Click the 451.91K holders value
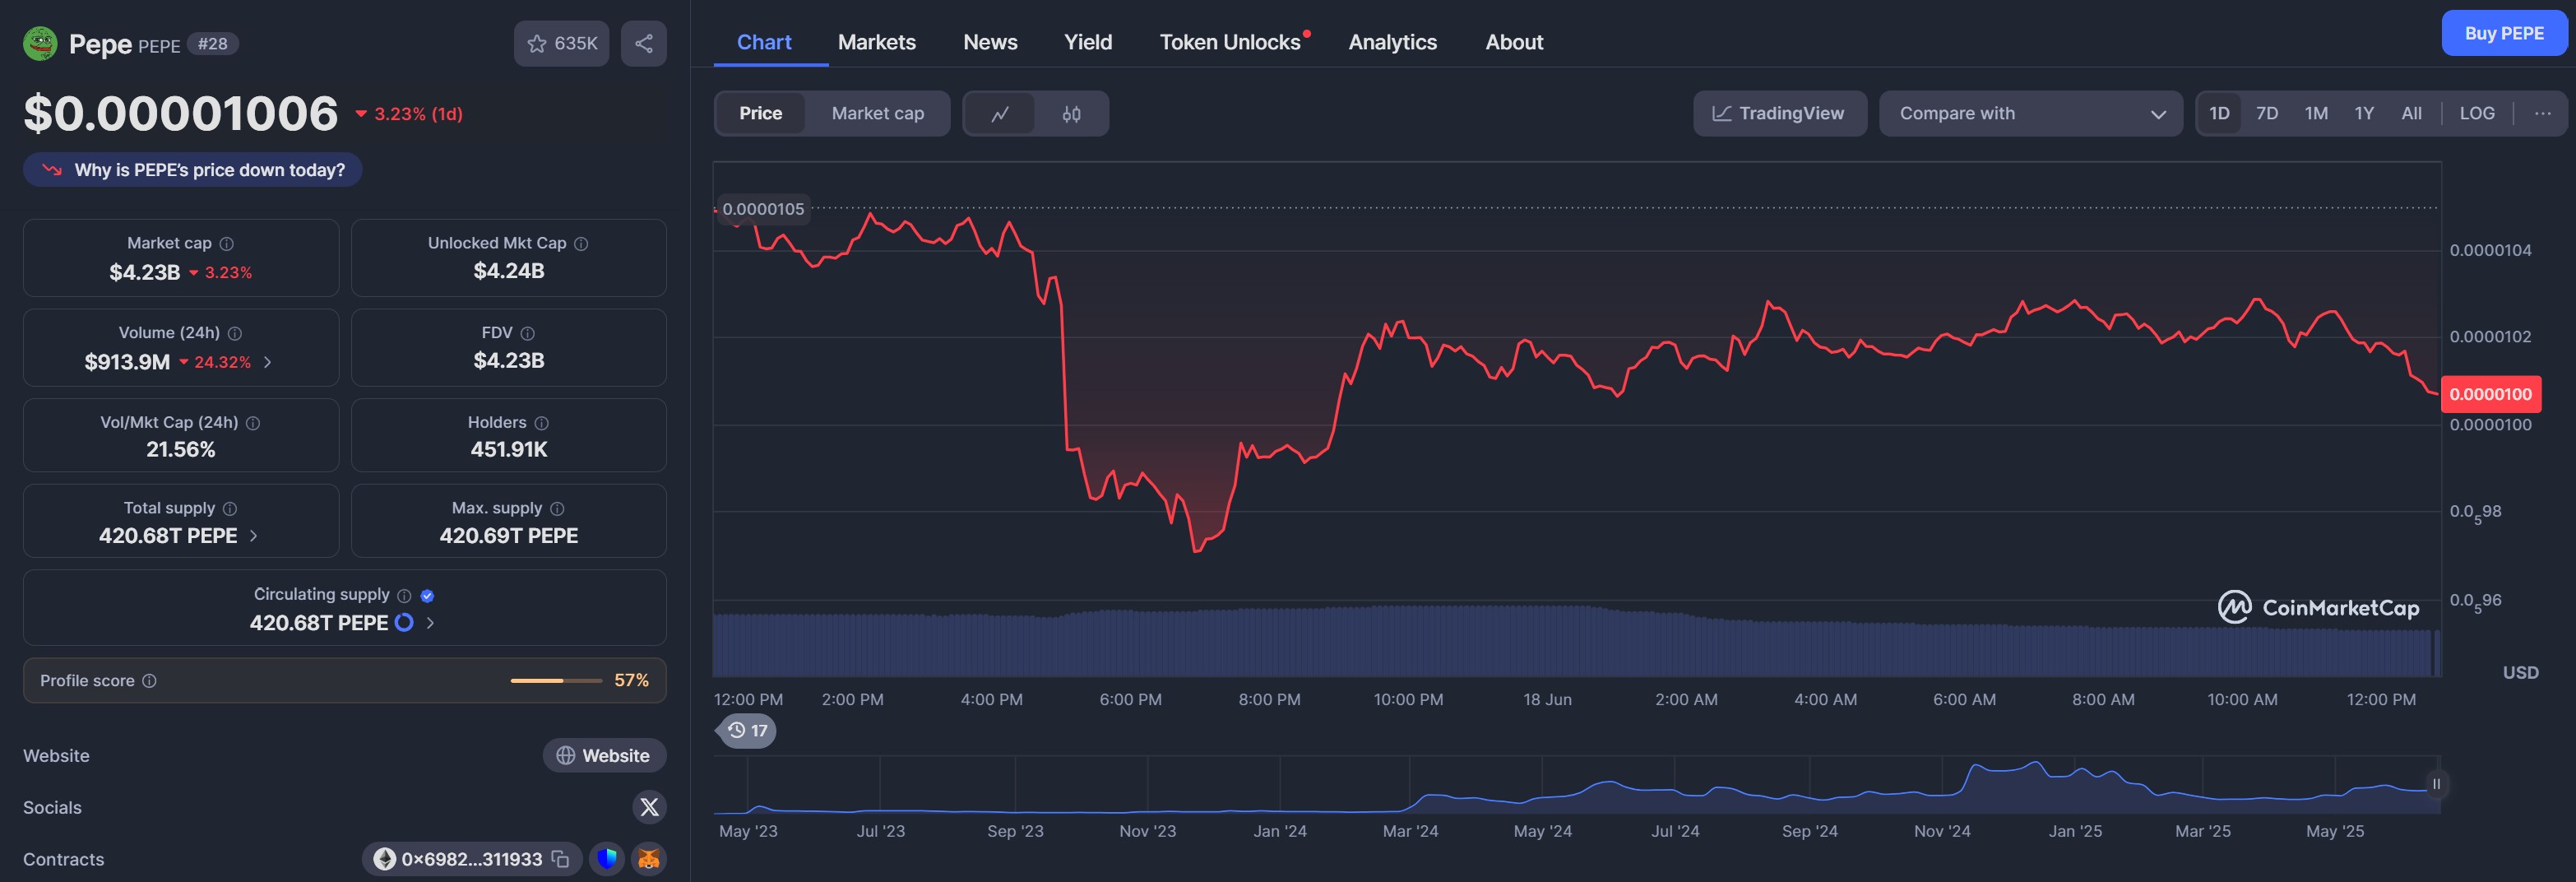 tap(509, 449)
